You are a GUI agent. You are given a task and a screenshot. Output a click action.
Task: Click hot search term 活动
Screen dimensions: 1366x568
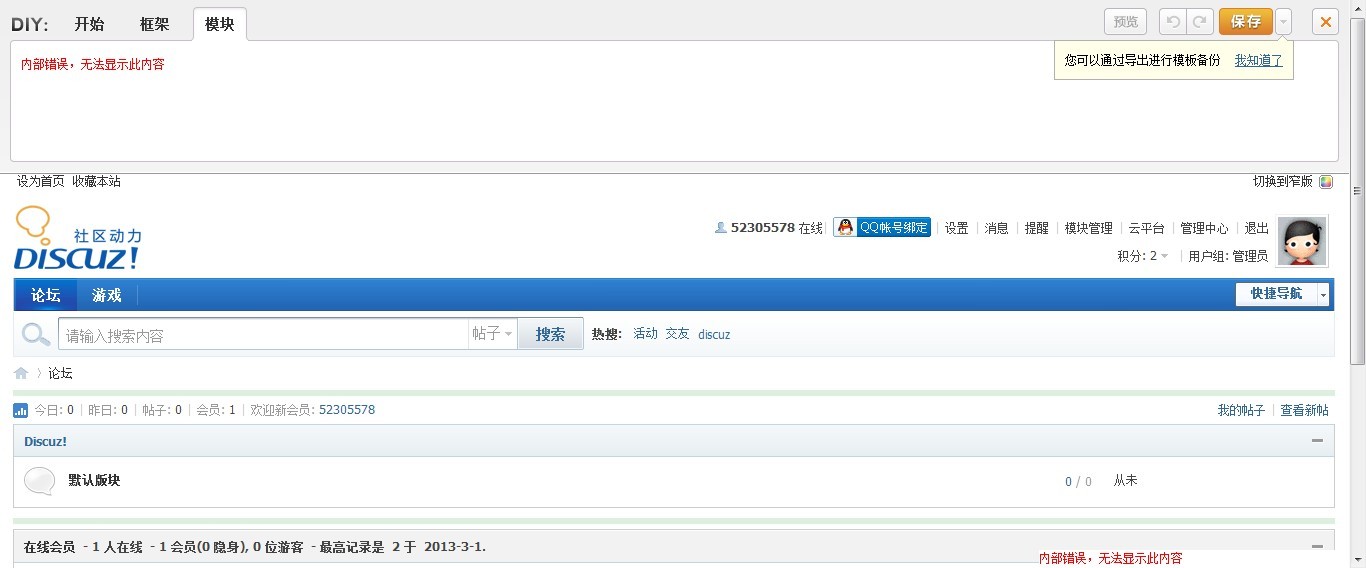[645, 334]
